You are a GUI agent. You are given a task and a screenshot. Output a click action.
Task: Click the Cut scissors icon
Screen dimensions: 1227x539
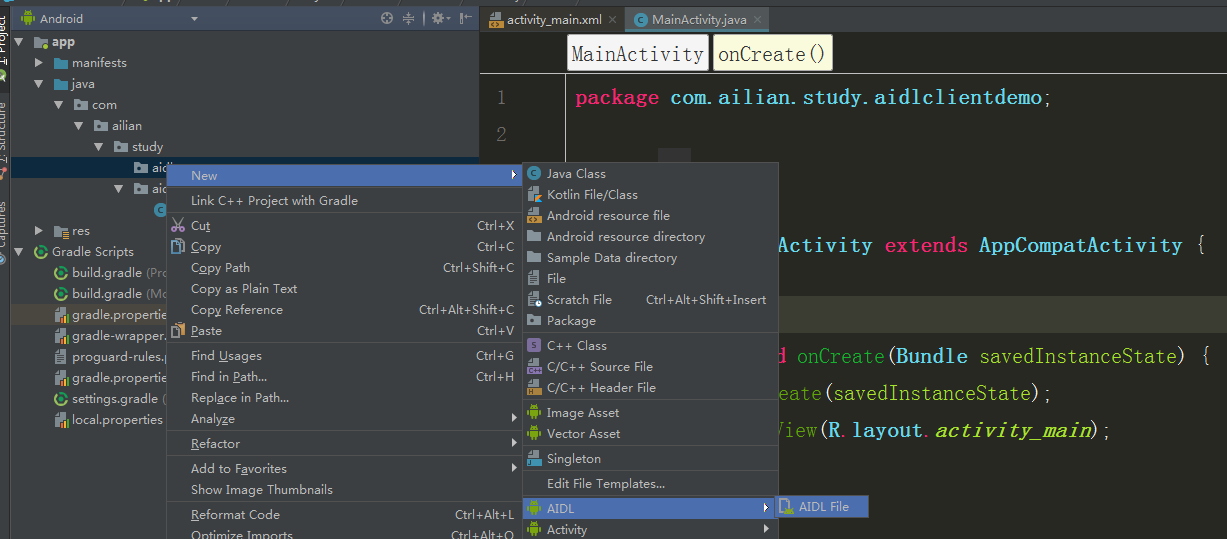pos(178,226)
